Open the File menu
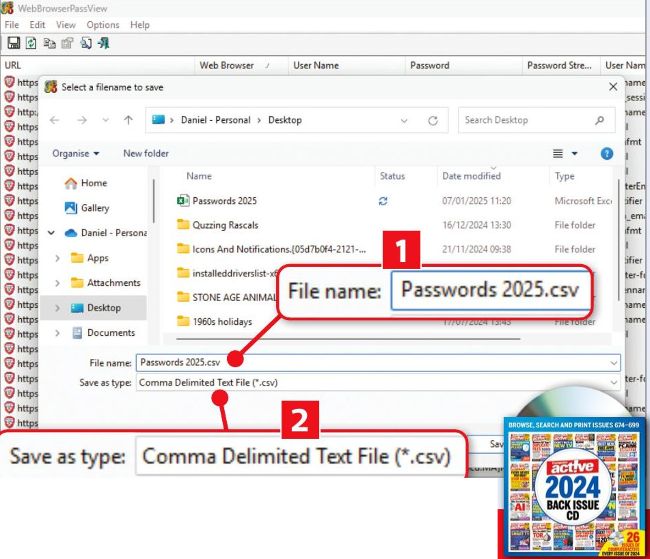The image size is (650, 559). [11, 25]
